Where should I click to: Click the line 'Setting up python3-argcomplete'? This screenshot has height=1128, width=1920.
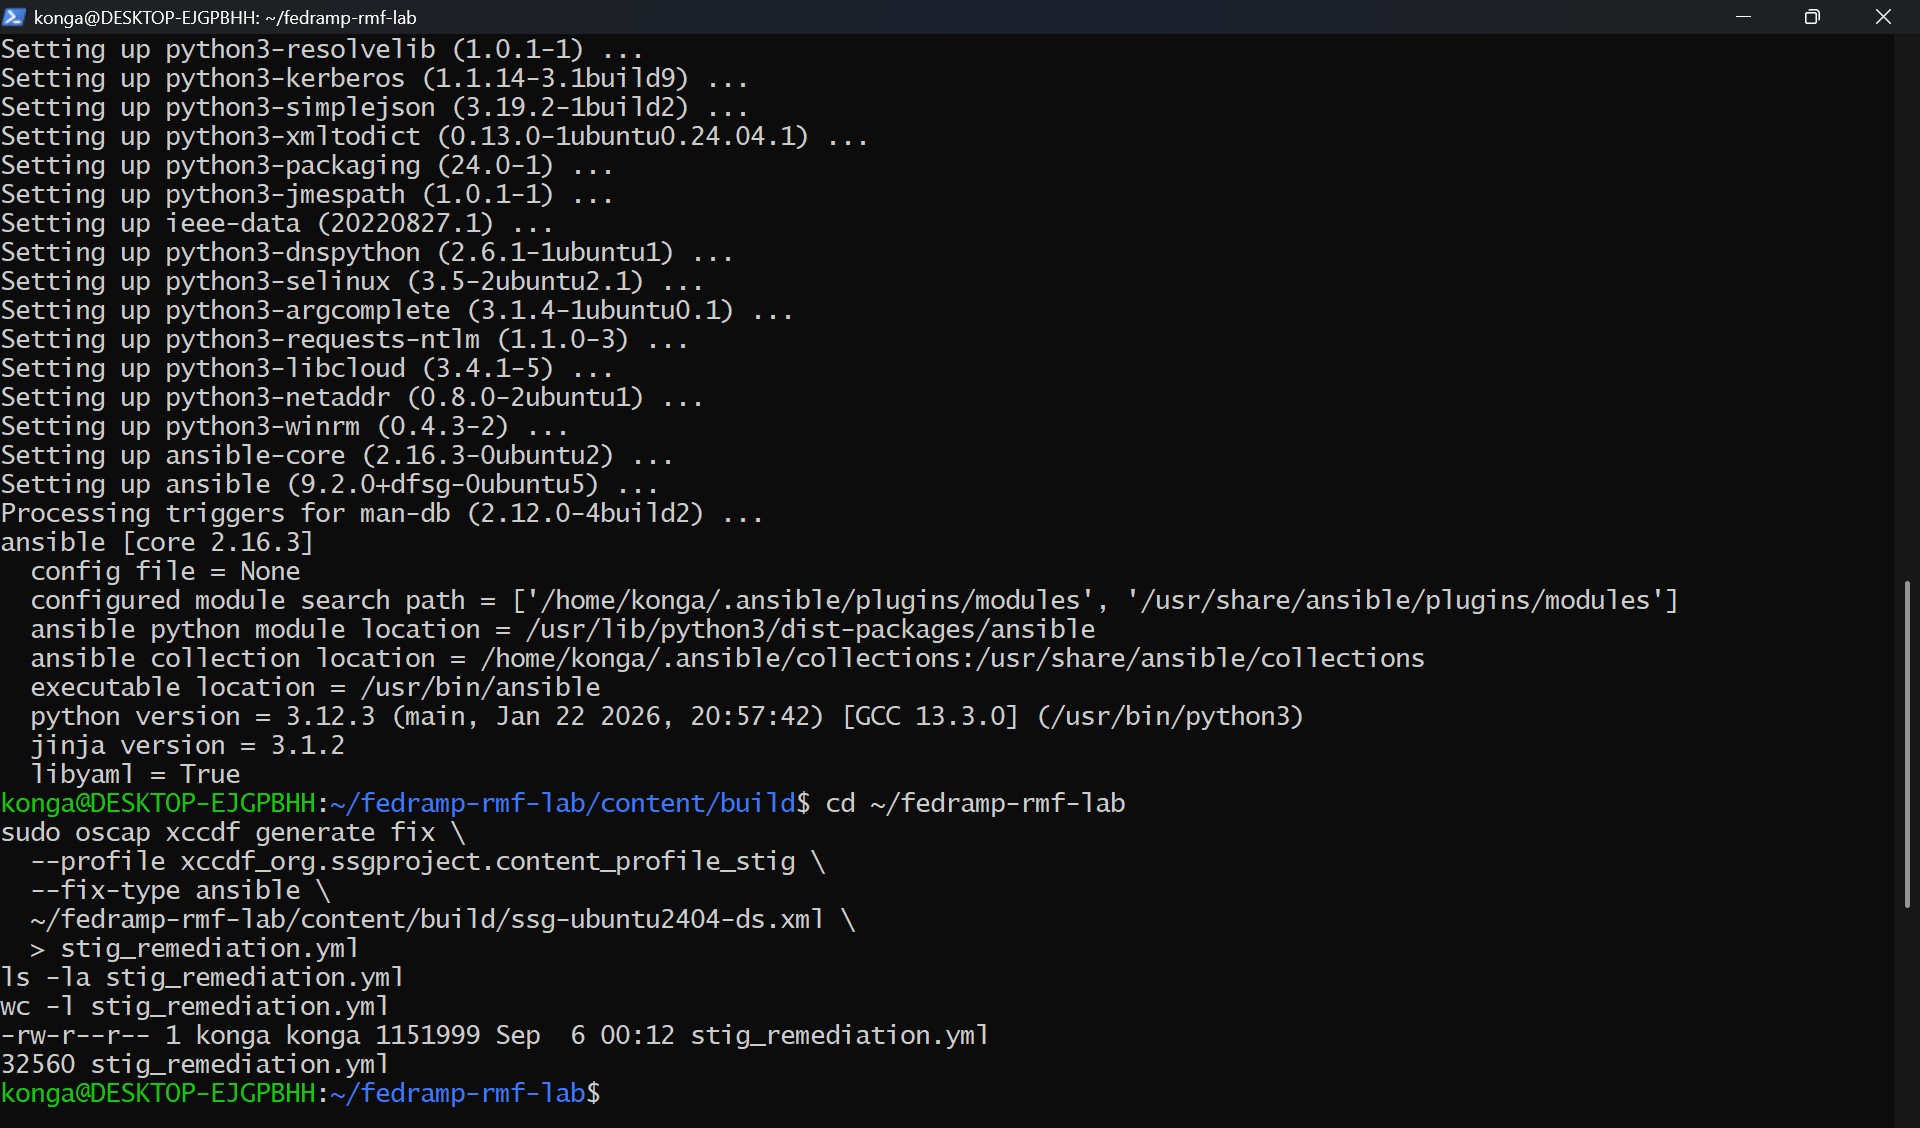pos(397,310)
